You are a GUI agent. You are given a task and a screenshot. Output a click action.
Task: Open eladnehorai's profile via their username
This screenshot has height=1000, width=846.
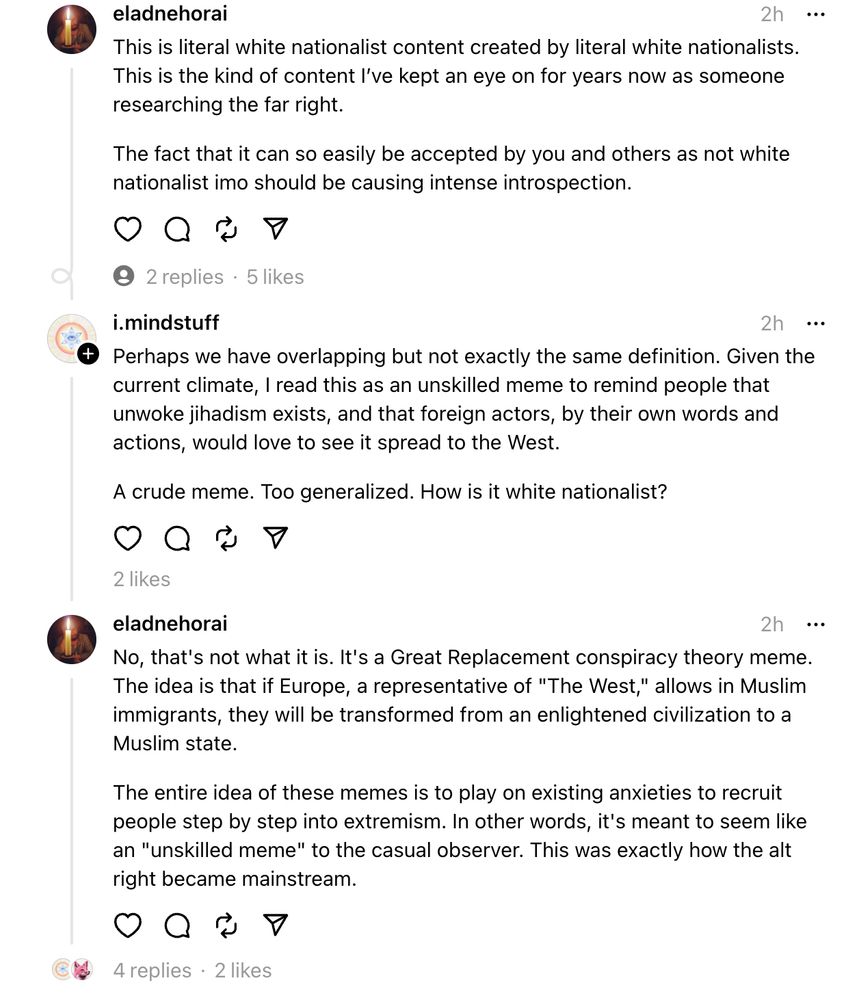(170, 14)
